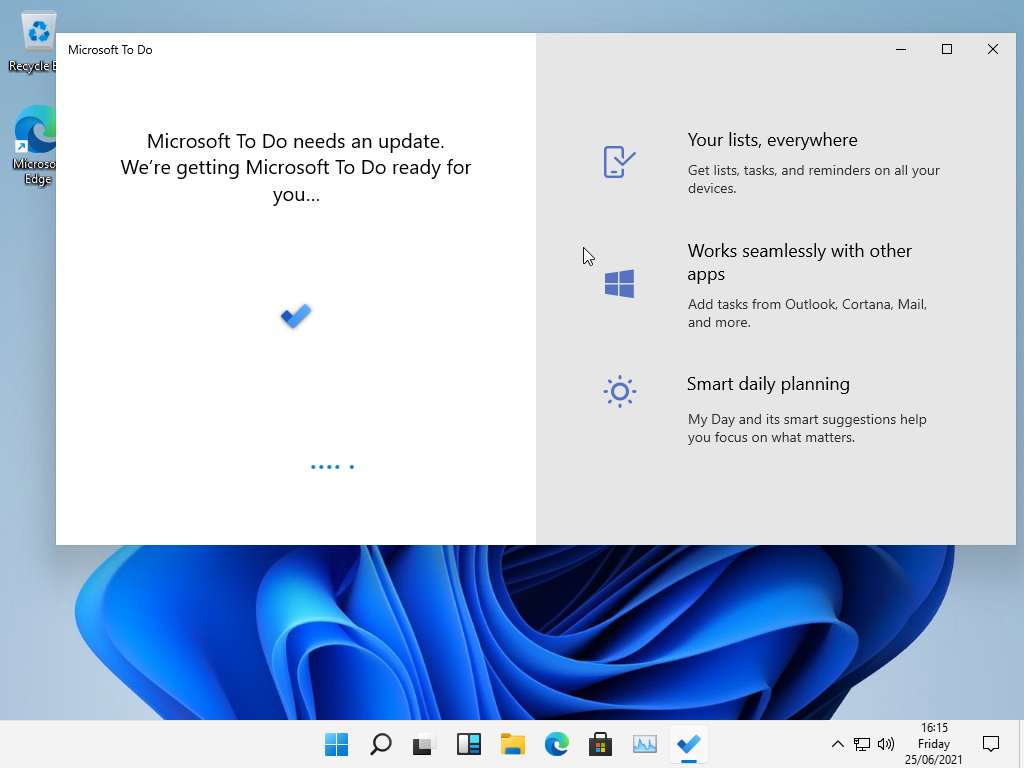Open taskbar Search
The height and width of the screenshot is (768, 1024).
(380, 744)
